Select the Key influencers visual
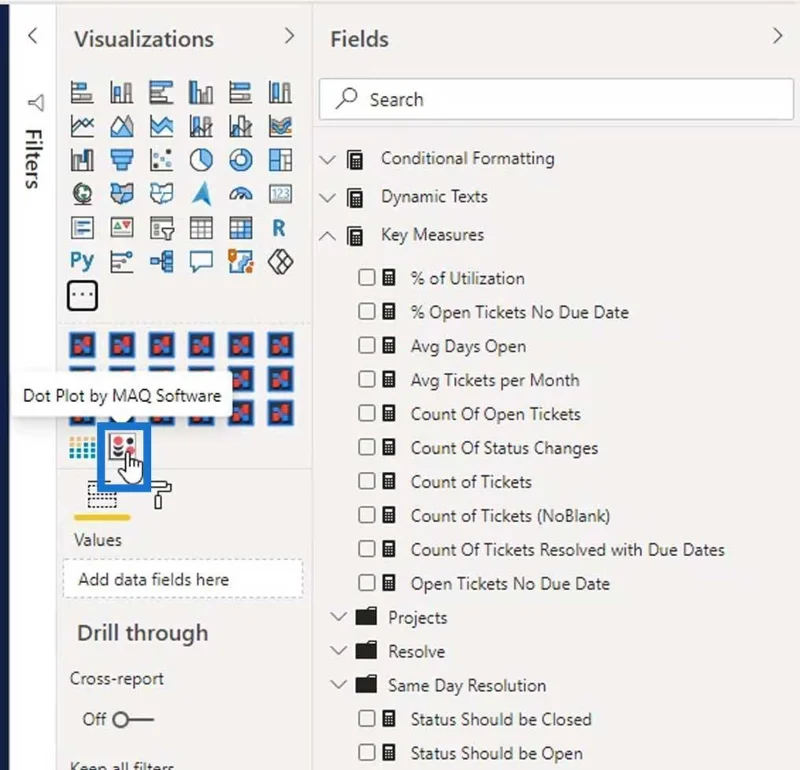 (x=121, y=261)
